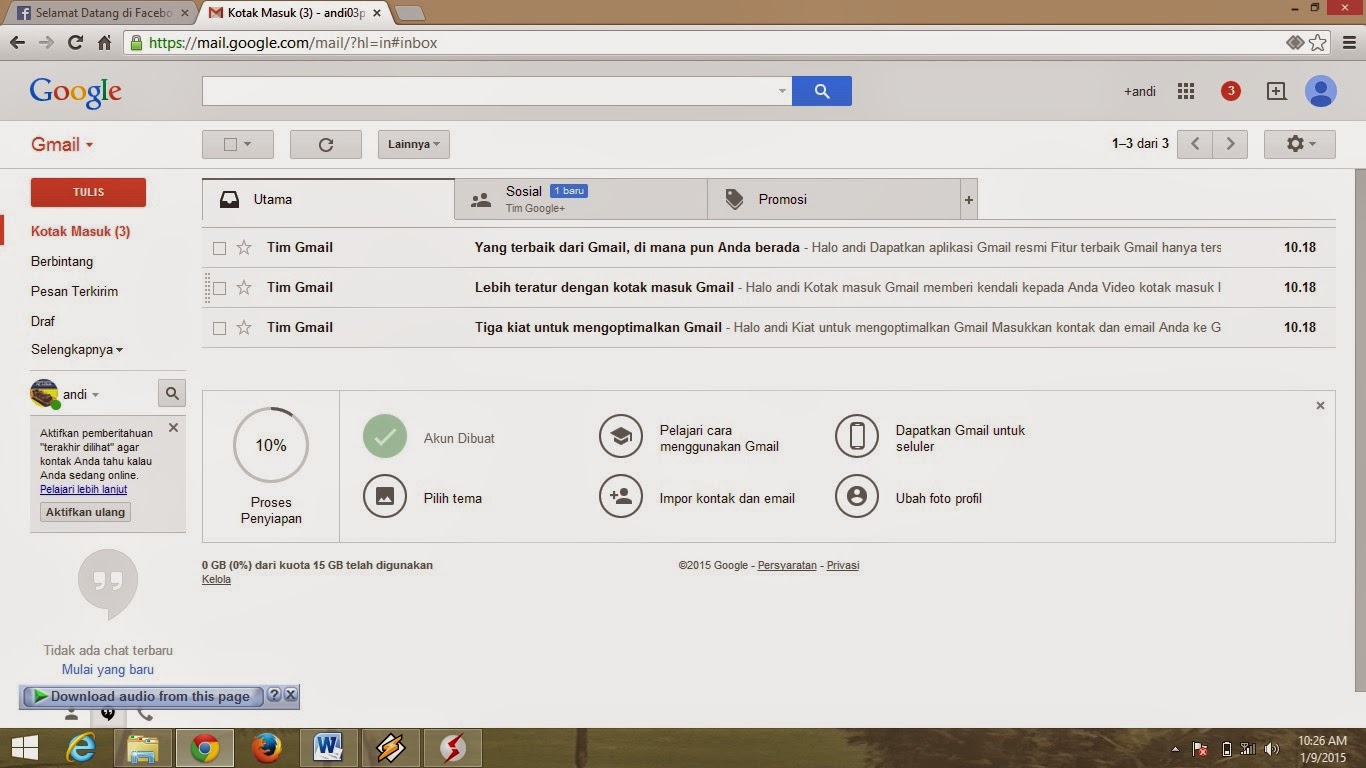Click the blue search magnifier button
Viewport: 1366px width, 768px height.
point(822,91)
